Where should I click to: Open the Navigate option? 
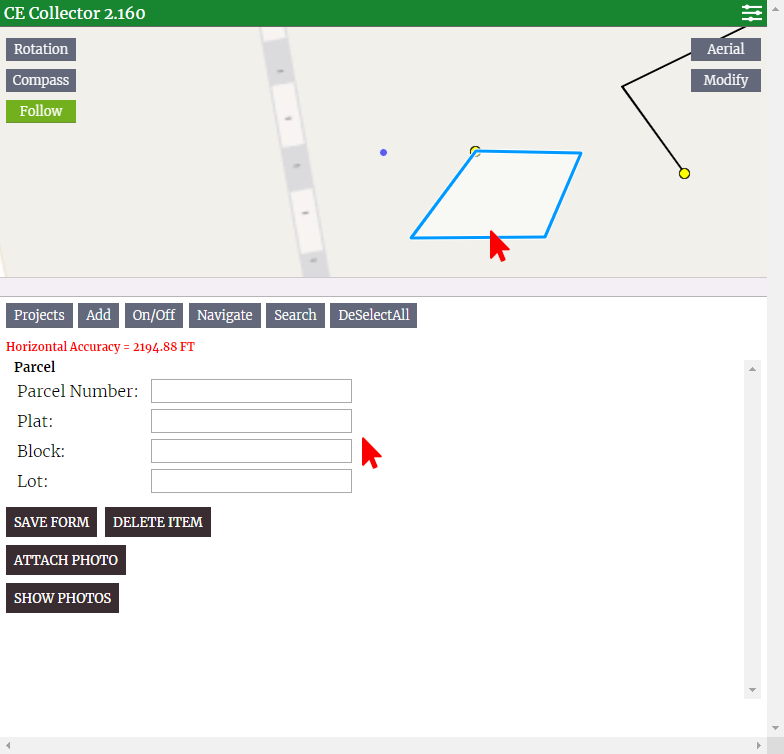click(224, 315)
